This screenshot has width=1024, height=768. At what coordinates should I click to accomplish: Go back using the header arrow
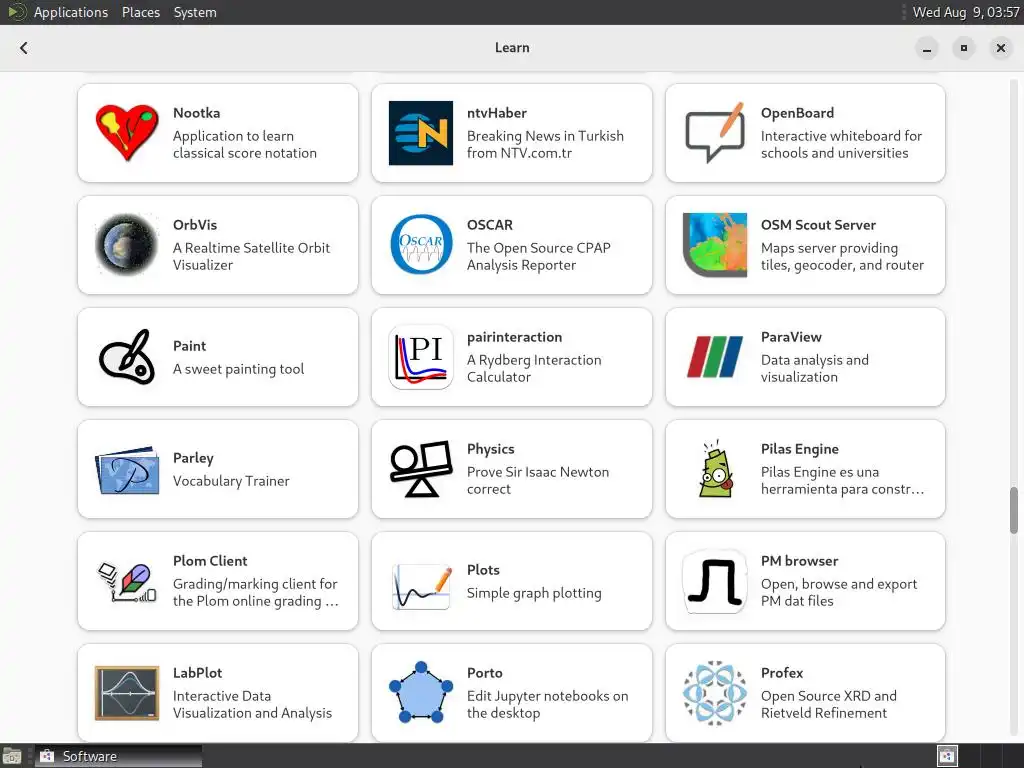(24, 48)
